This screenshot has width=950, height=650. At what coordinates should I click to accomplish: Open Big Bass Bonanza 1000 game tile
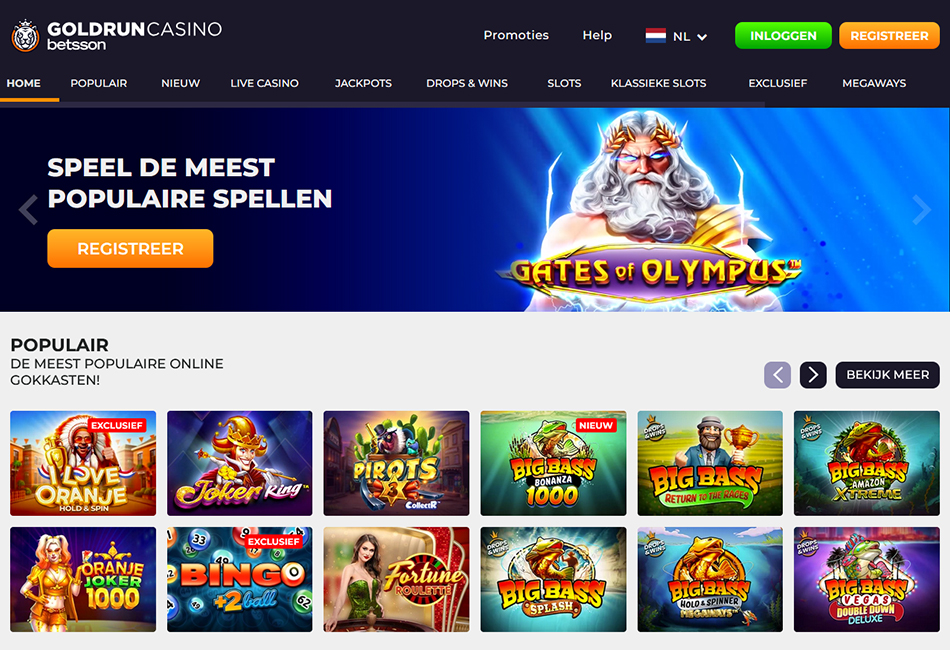pos(553,463)
